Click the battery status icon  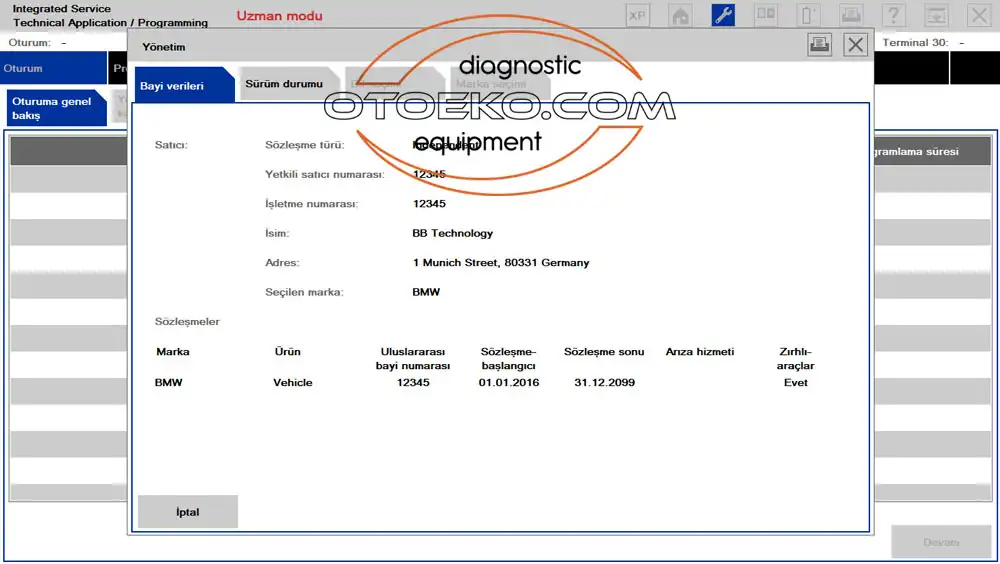point(808,15)
